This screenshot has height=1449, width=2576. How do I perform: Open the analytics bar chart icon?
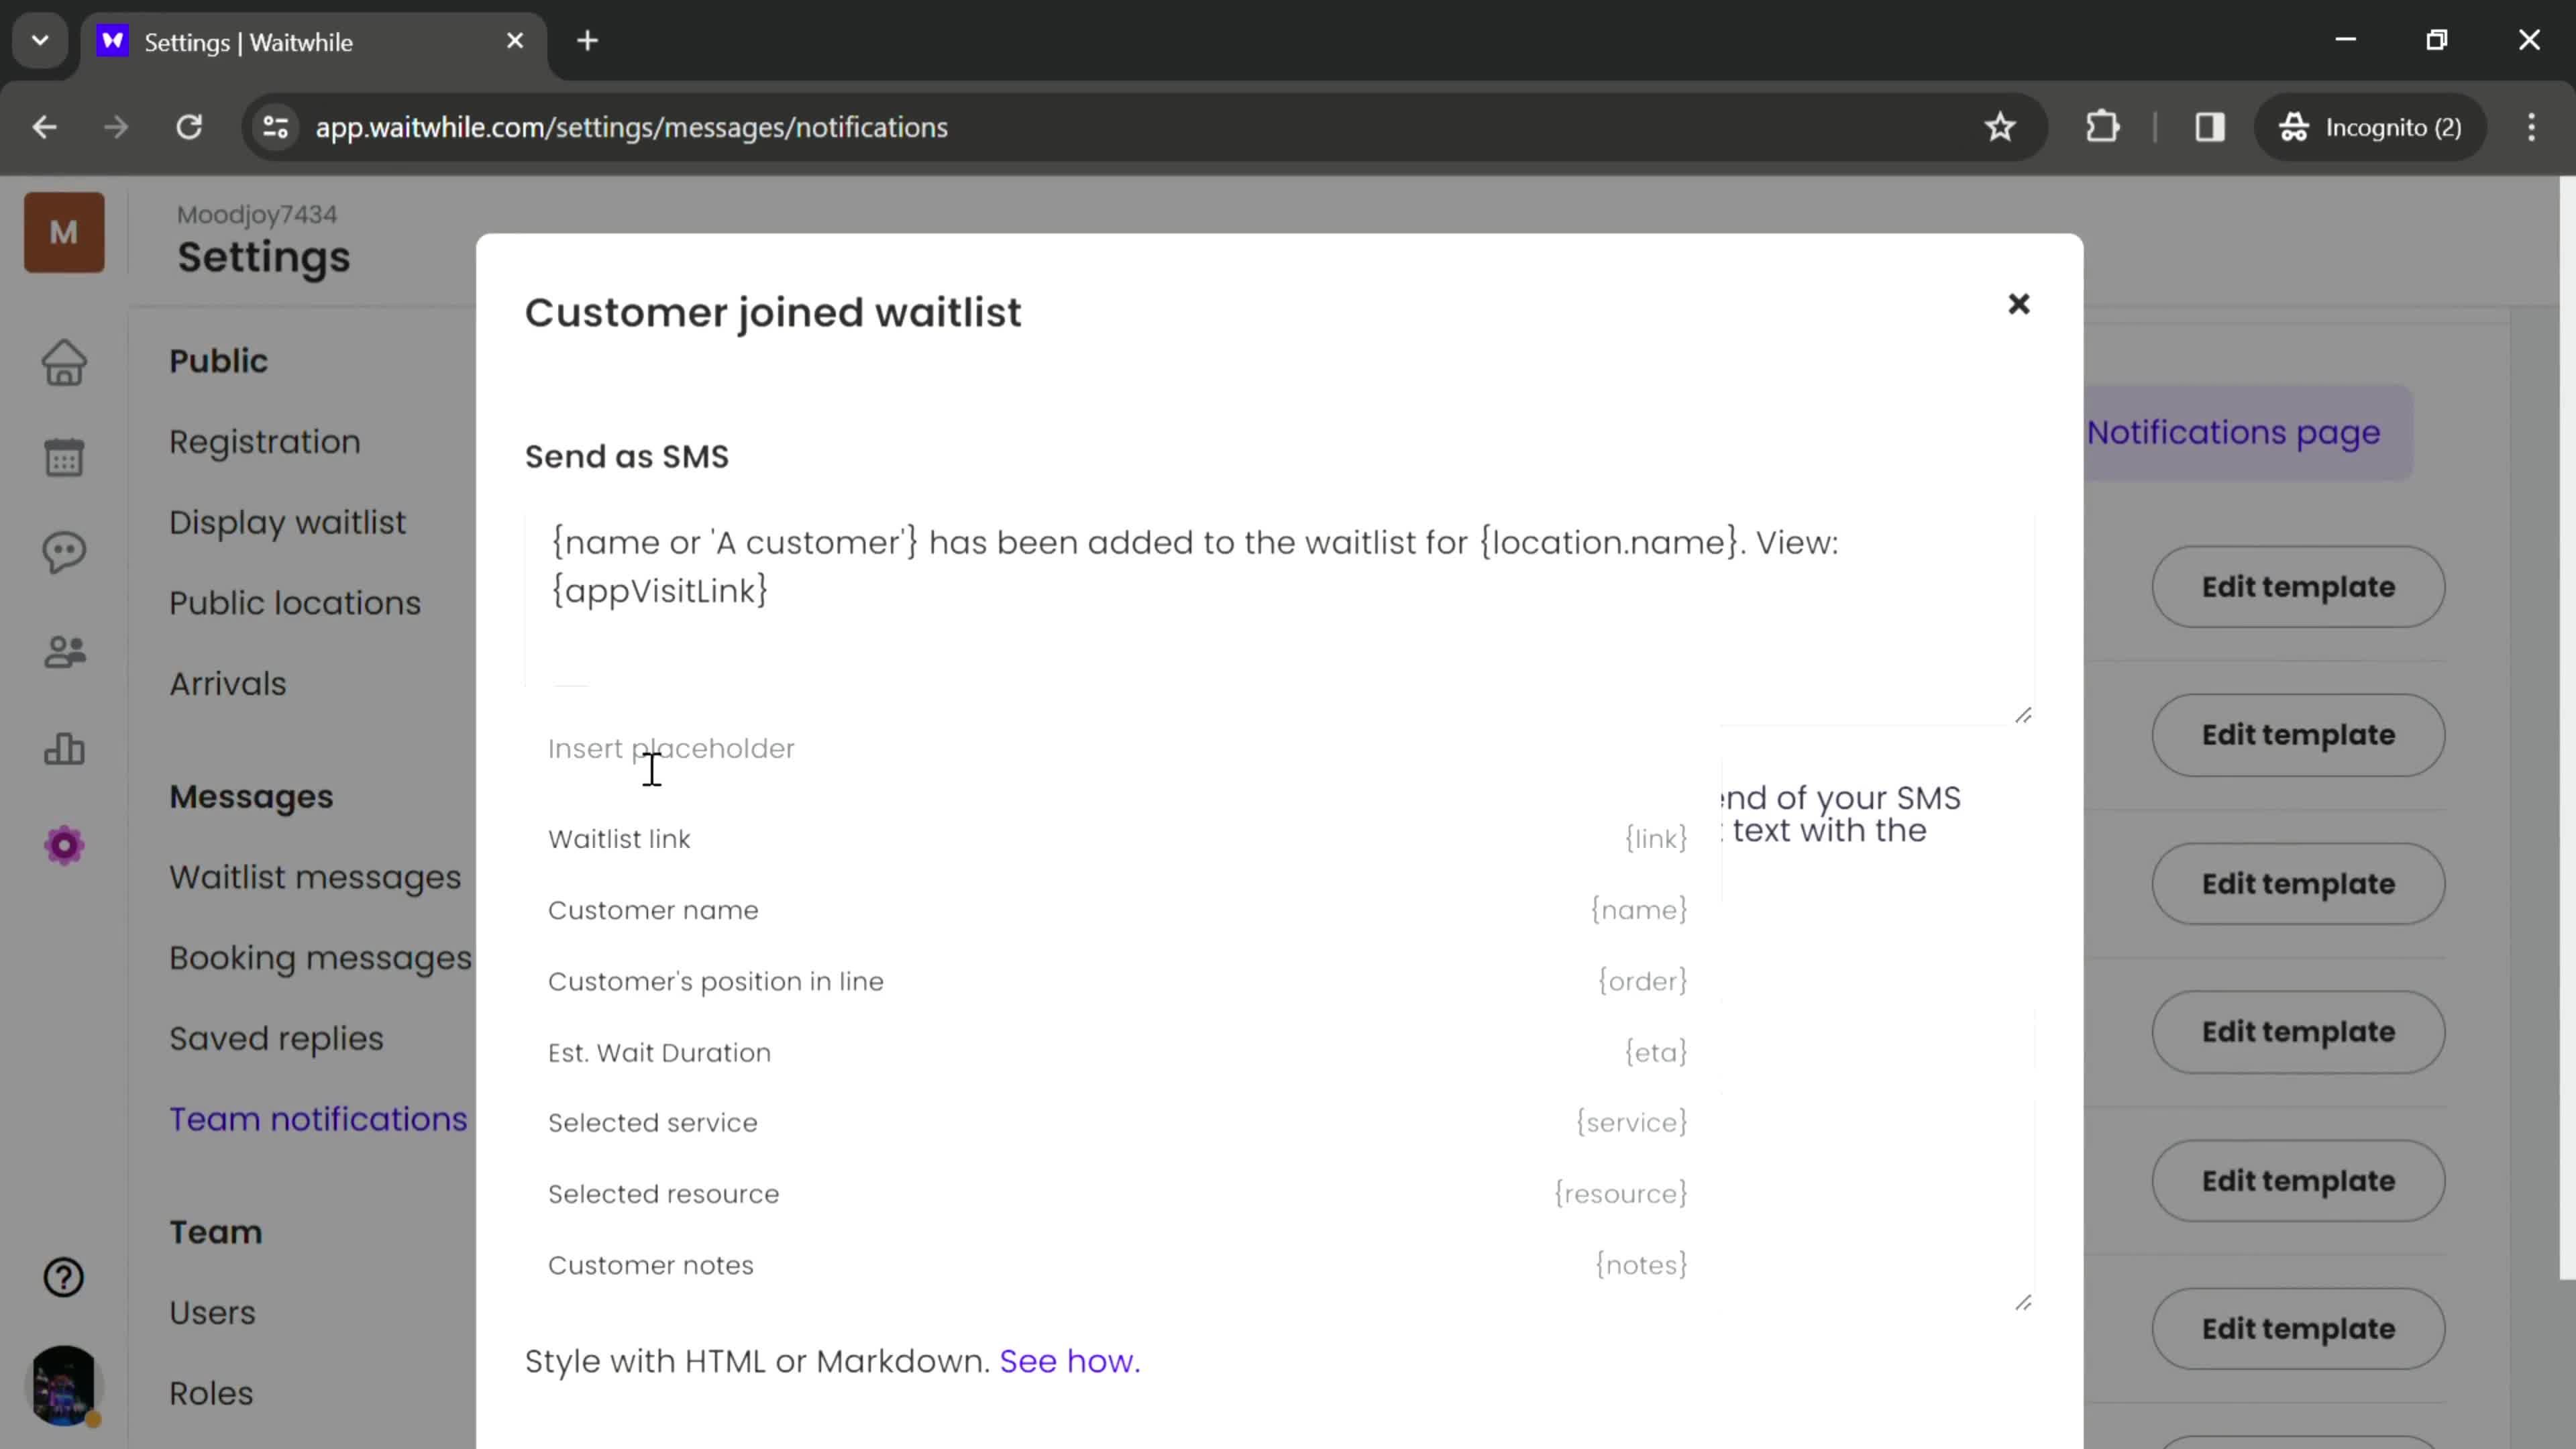coord(64,748)
